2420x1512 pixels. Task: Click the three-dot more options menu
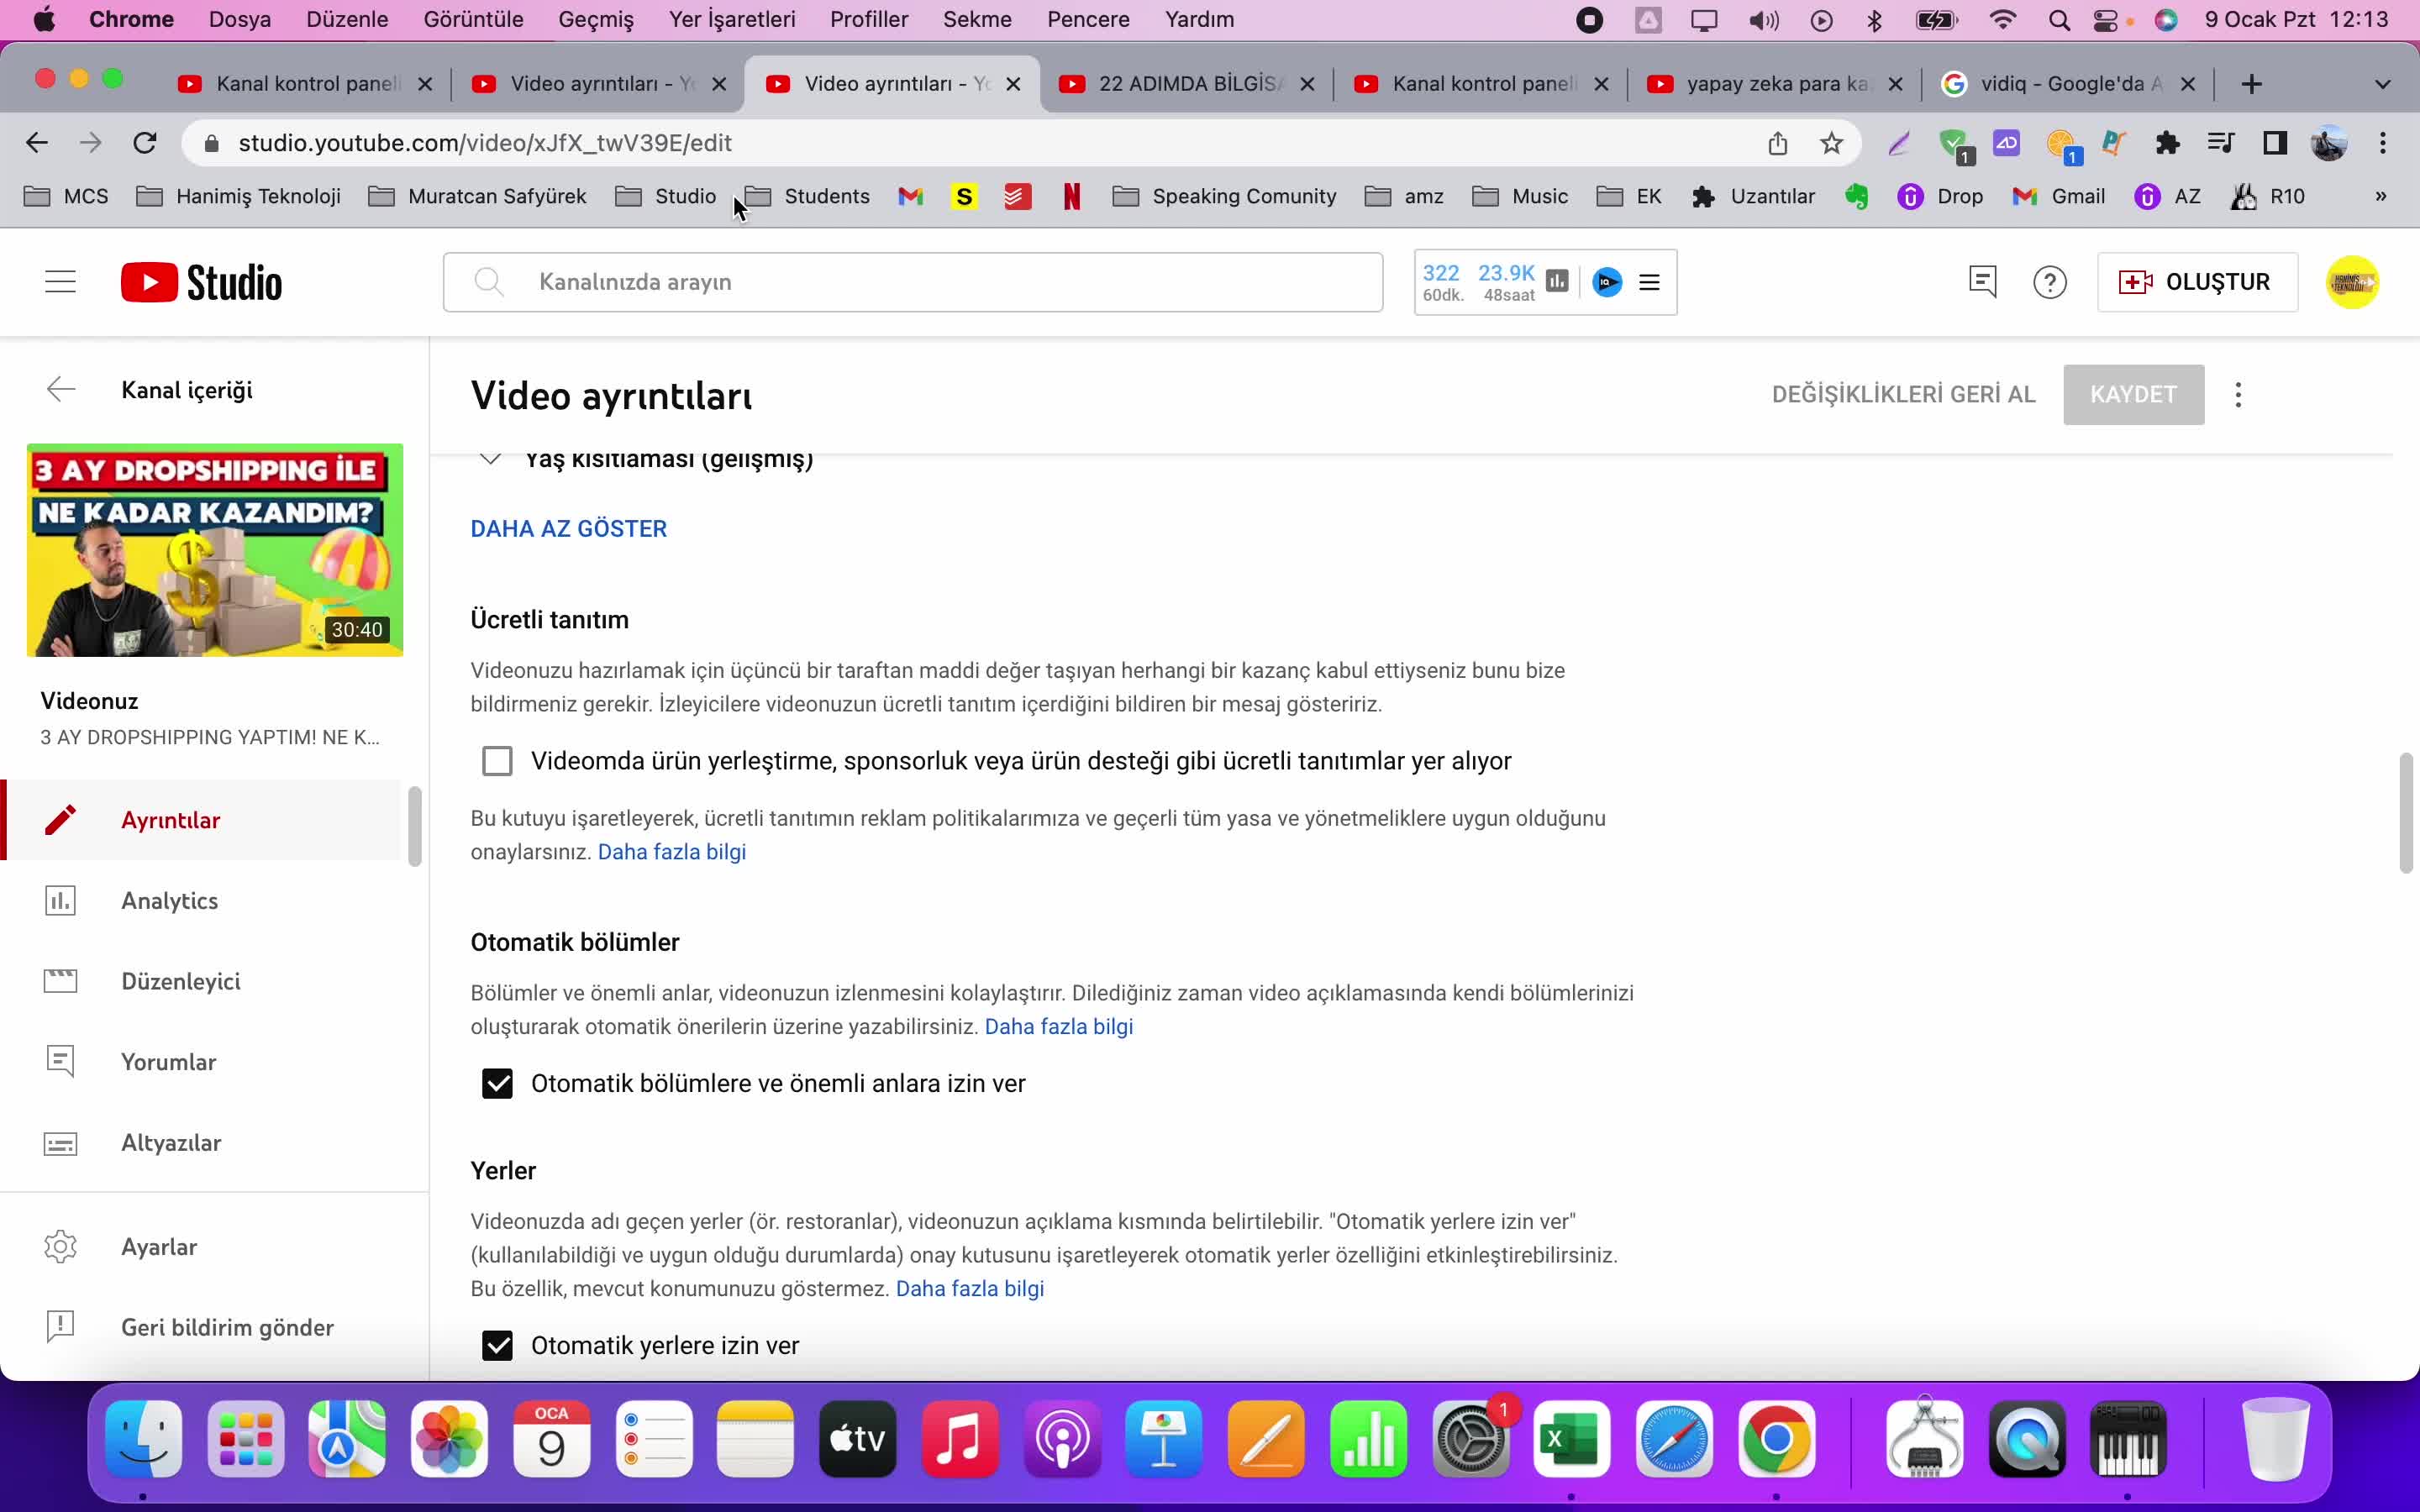point(2237,394)
